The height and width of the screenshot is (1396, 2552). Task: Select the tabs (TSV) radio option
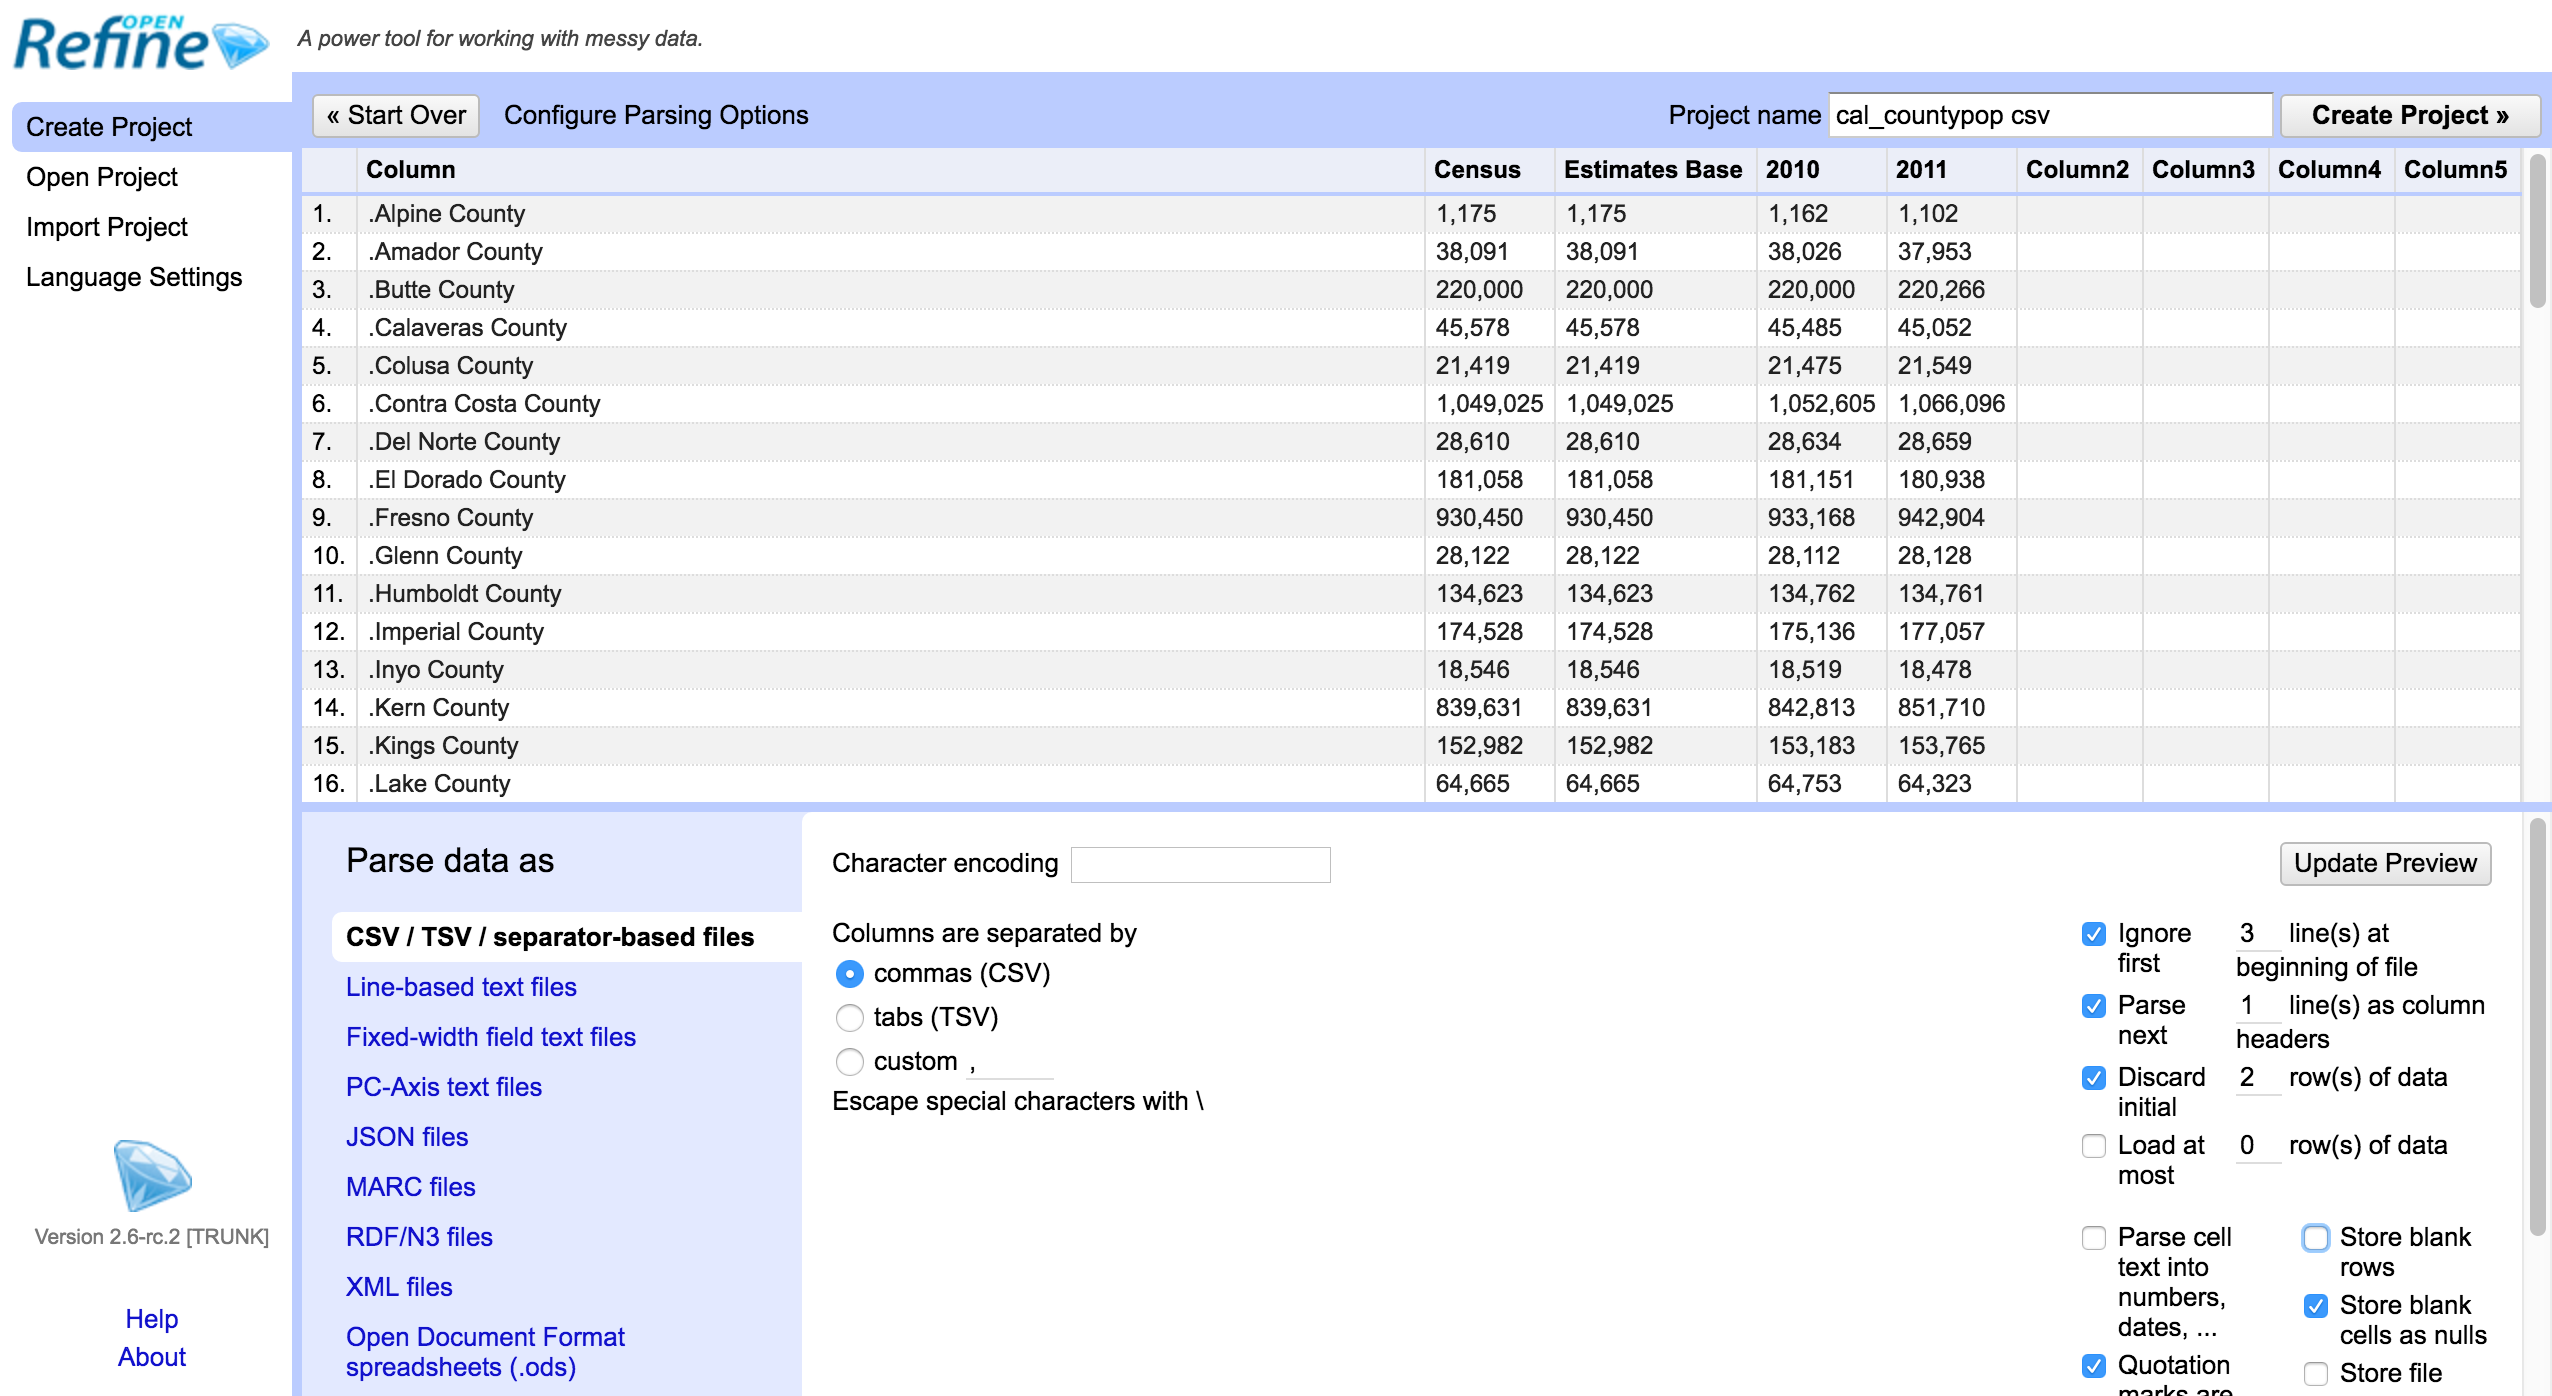click(x=849, y=1018)
